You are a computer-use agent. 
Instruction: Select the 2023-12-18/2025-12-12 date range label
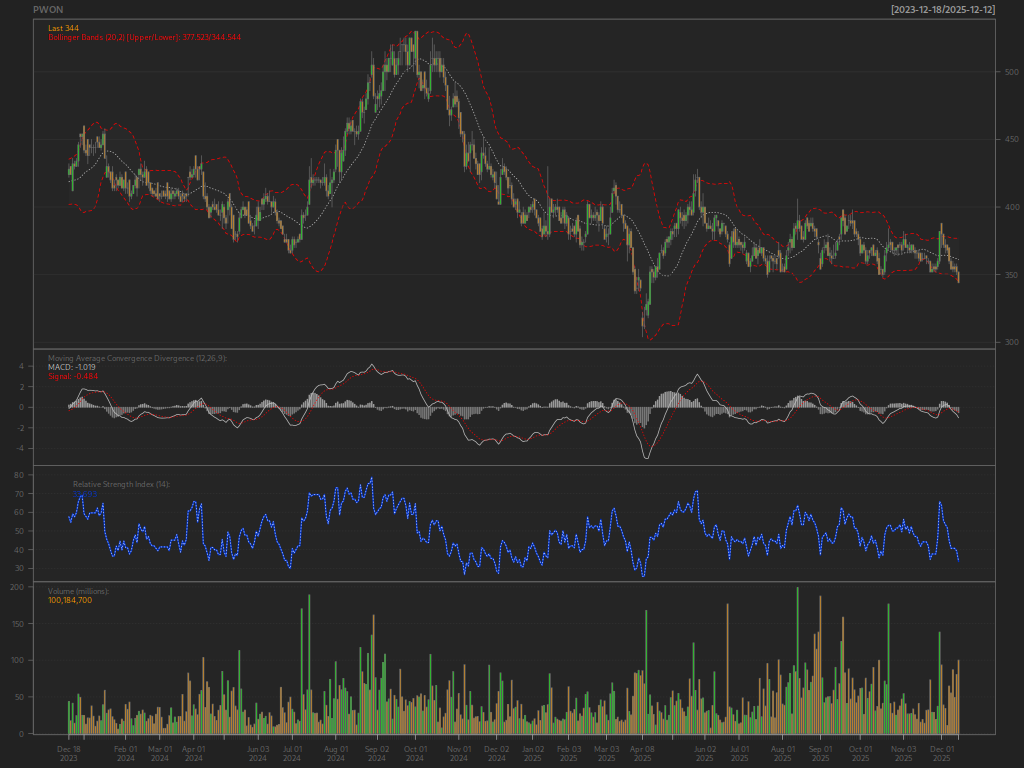pyautogui.click(x=943, y=10)
